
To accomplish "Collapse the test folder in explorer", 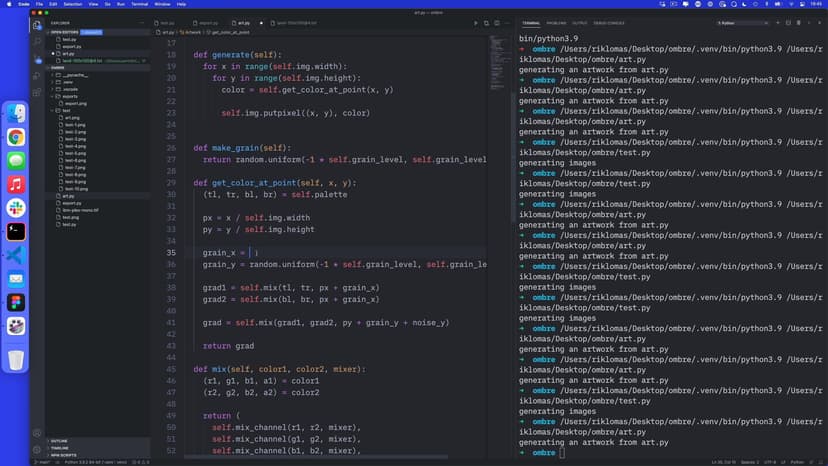I will tap(66, 110).
